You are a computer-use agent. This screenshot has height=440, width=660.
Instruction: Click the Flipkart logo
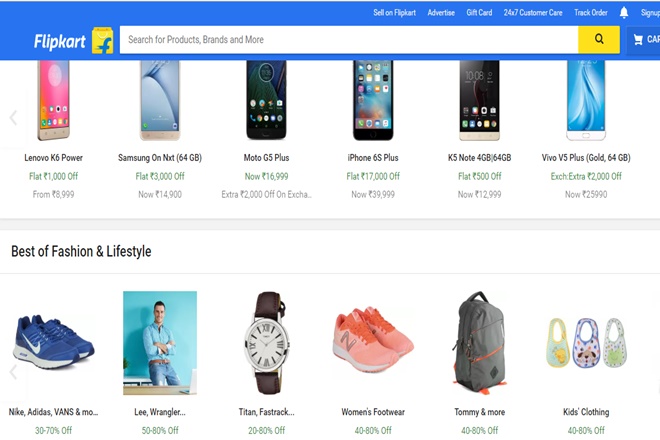(62, 40)
